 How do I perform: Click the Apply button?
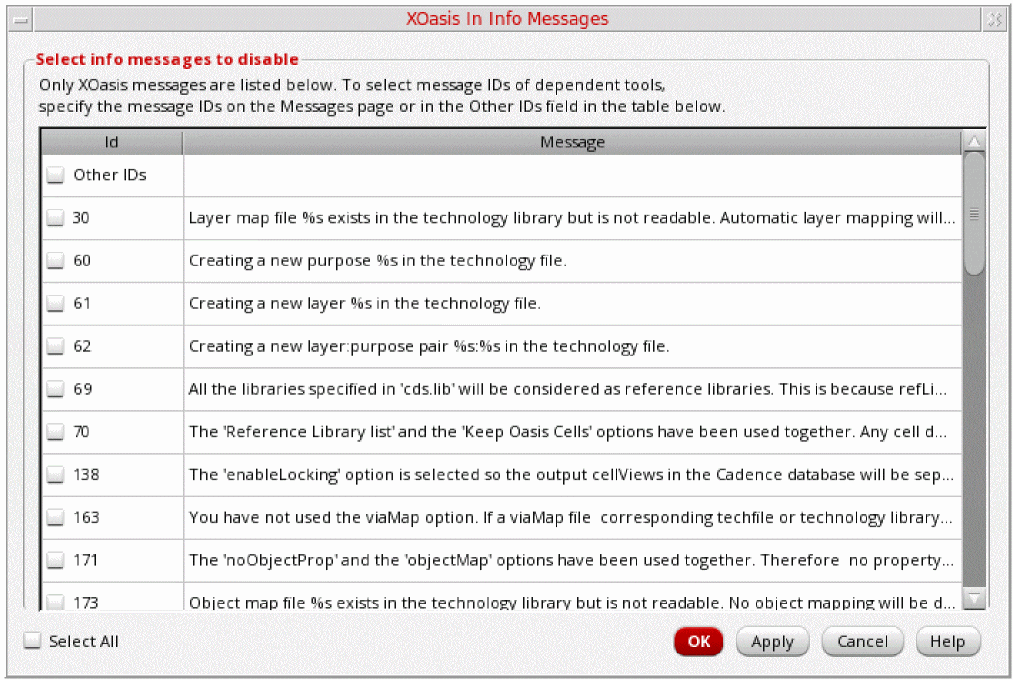[772, 641]
